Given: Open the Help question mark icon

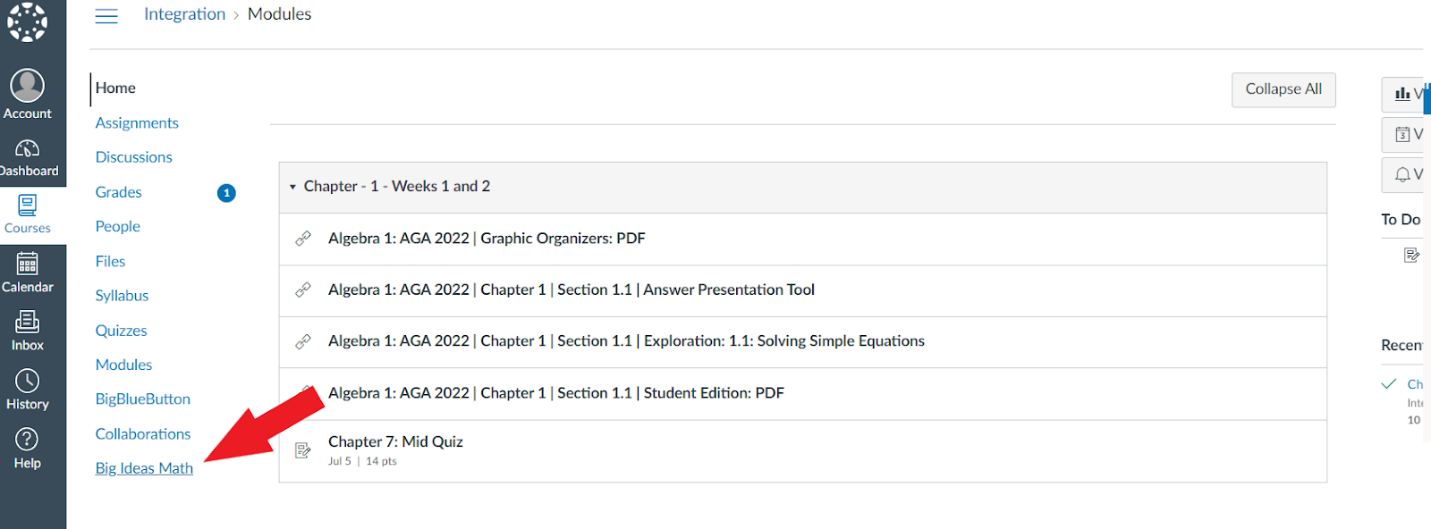Looking at the screenshot, I should [x=27, y=439].
